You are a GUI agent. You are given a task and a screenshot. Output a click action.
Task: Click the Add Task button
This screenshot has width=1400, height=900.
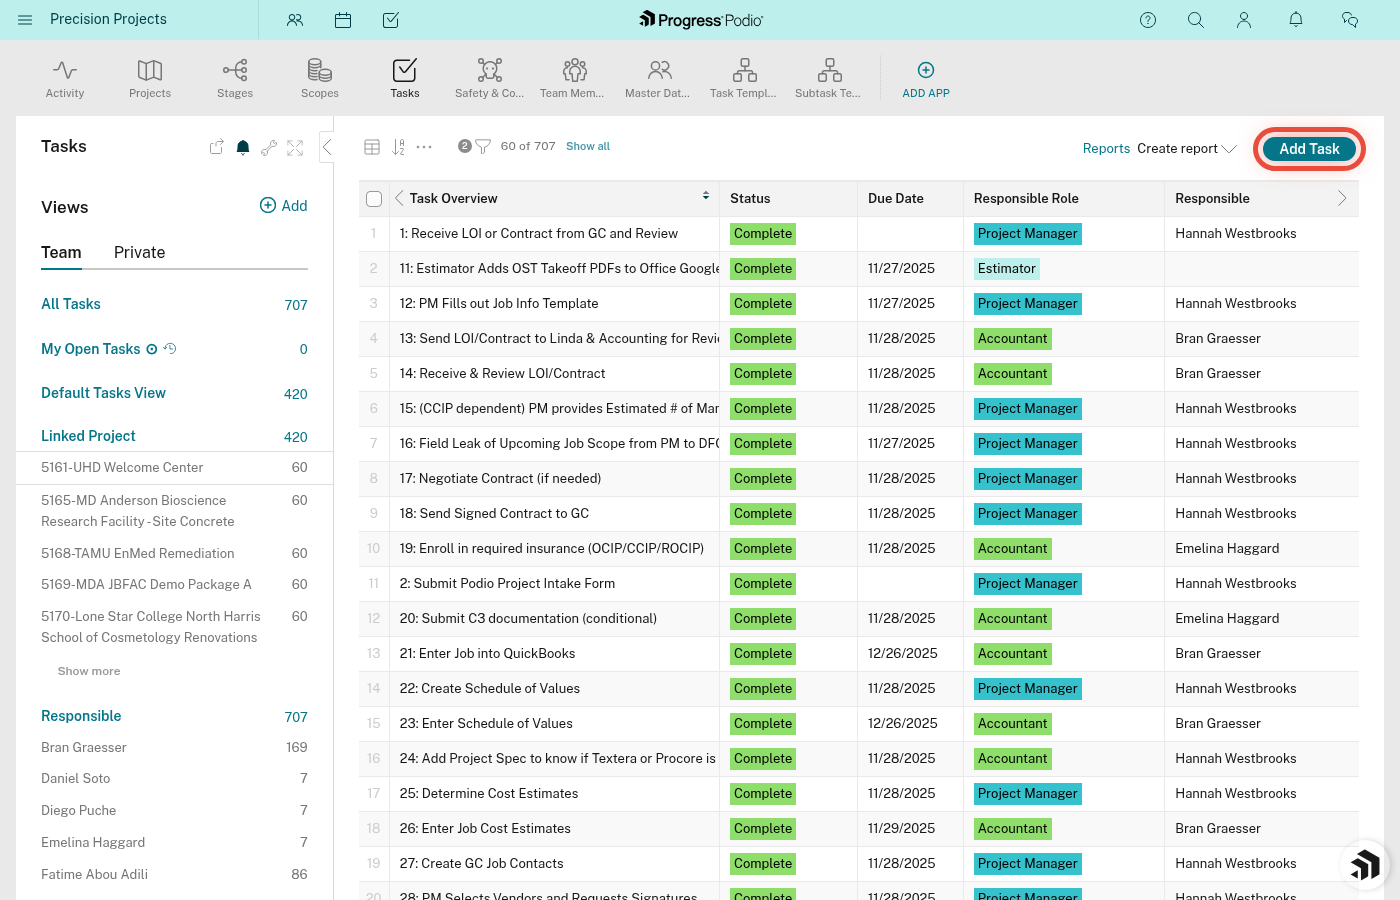1308,149
